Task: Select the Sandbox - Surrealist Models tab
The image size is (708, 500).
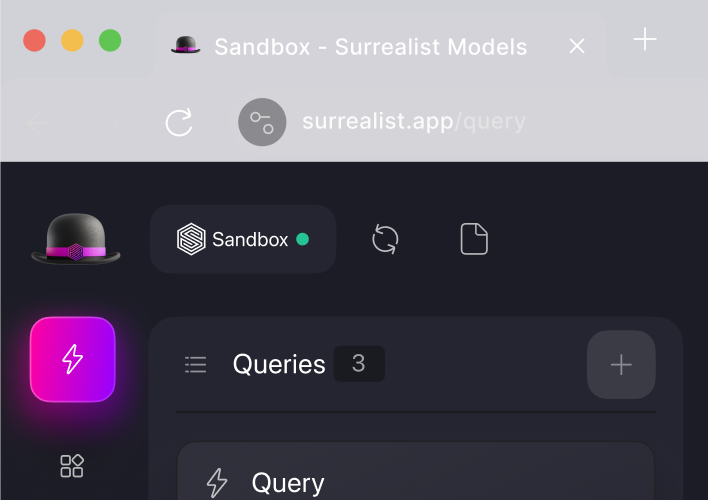Action: 370,46
